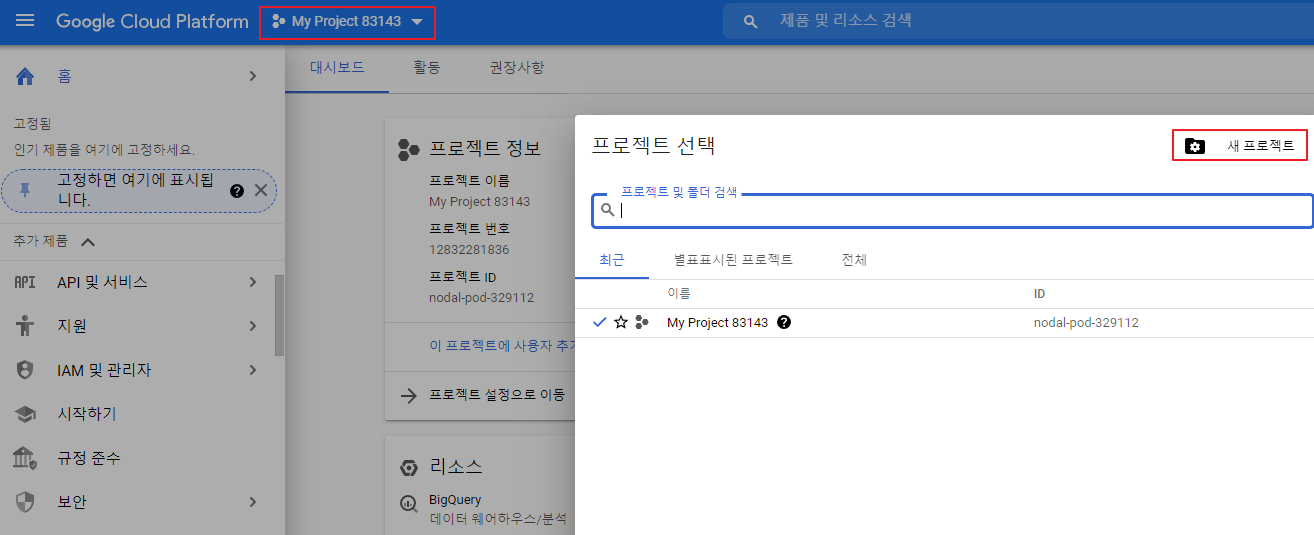Click the magnifier icon in project search field
This screenshot has height=535, width=1314.
coord(607,210)
